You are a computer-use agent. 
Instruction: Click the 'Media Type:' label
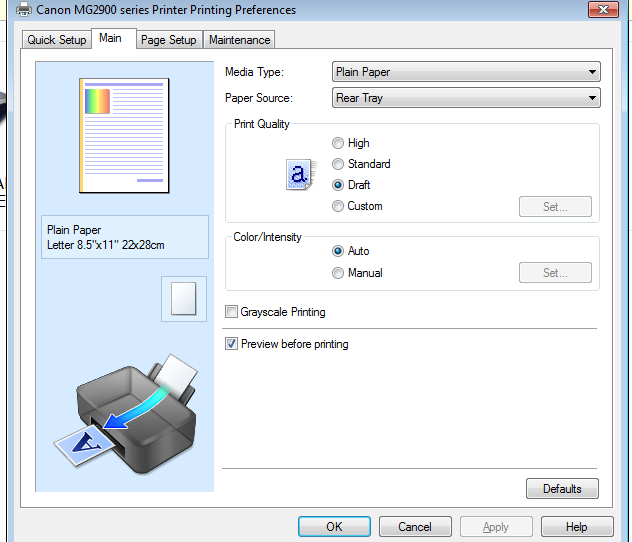(254, 72)
